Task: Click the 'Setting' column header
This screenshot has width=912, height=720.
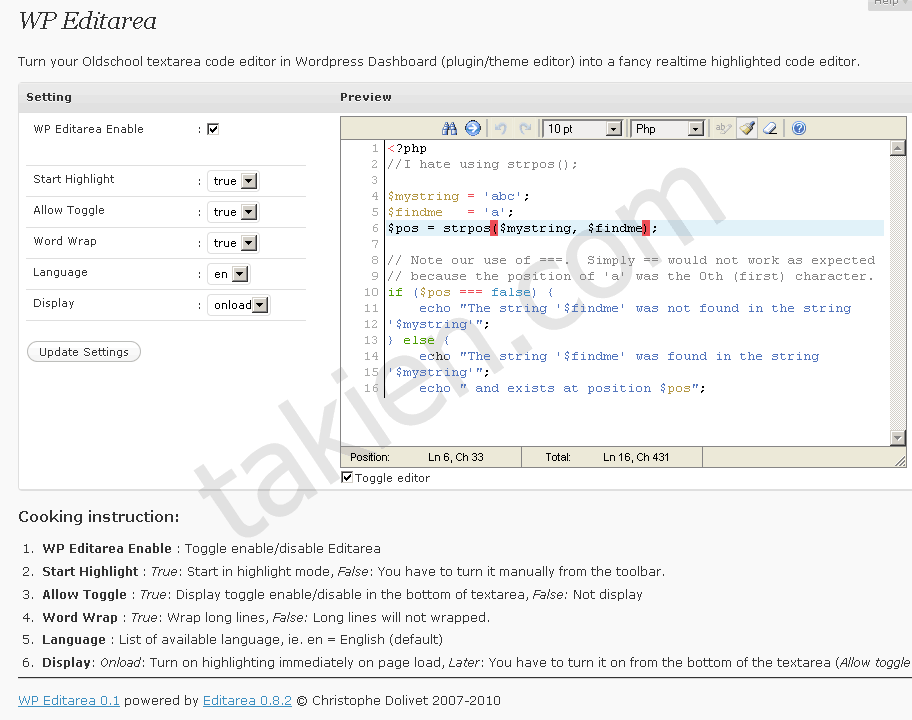Action: click(x=49, y=97)
